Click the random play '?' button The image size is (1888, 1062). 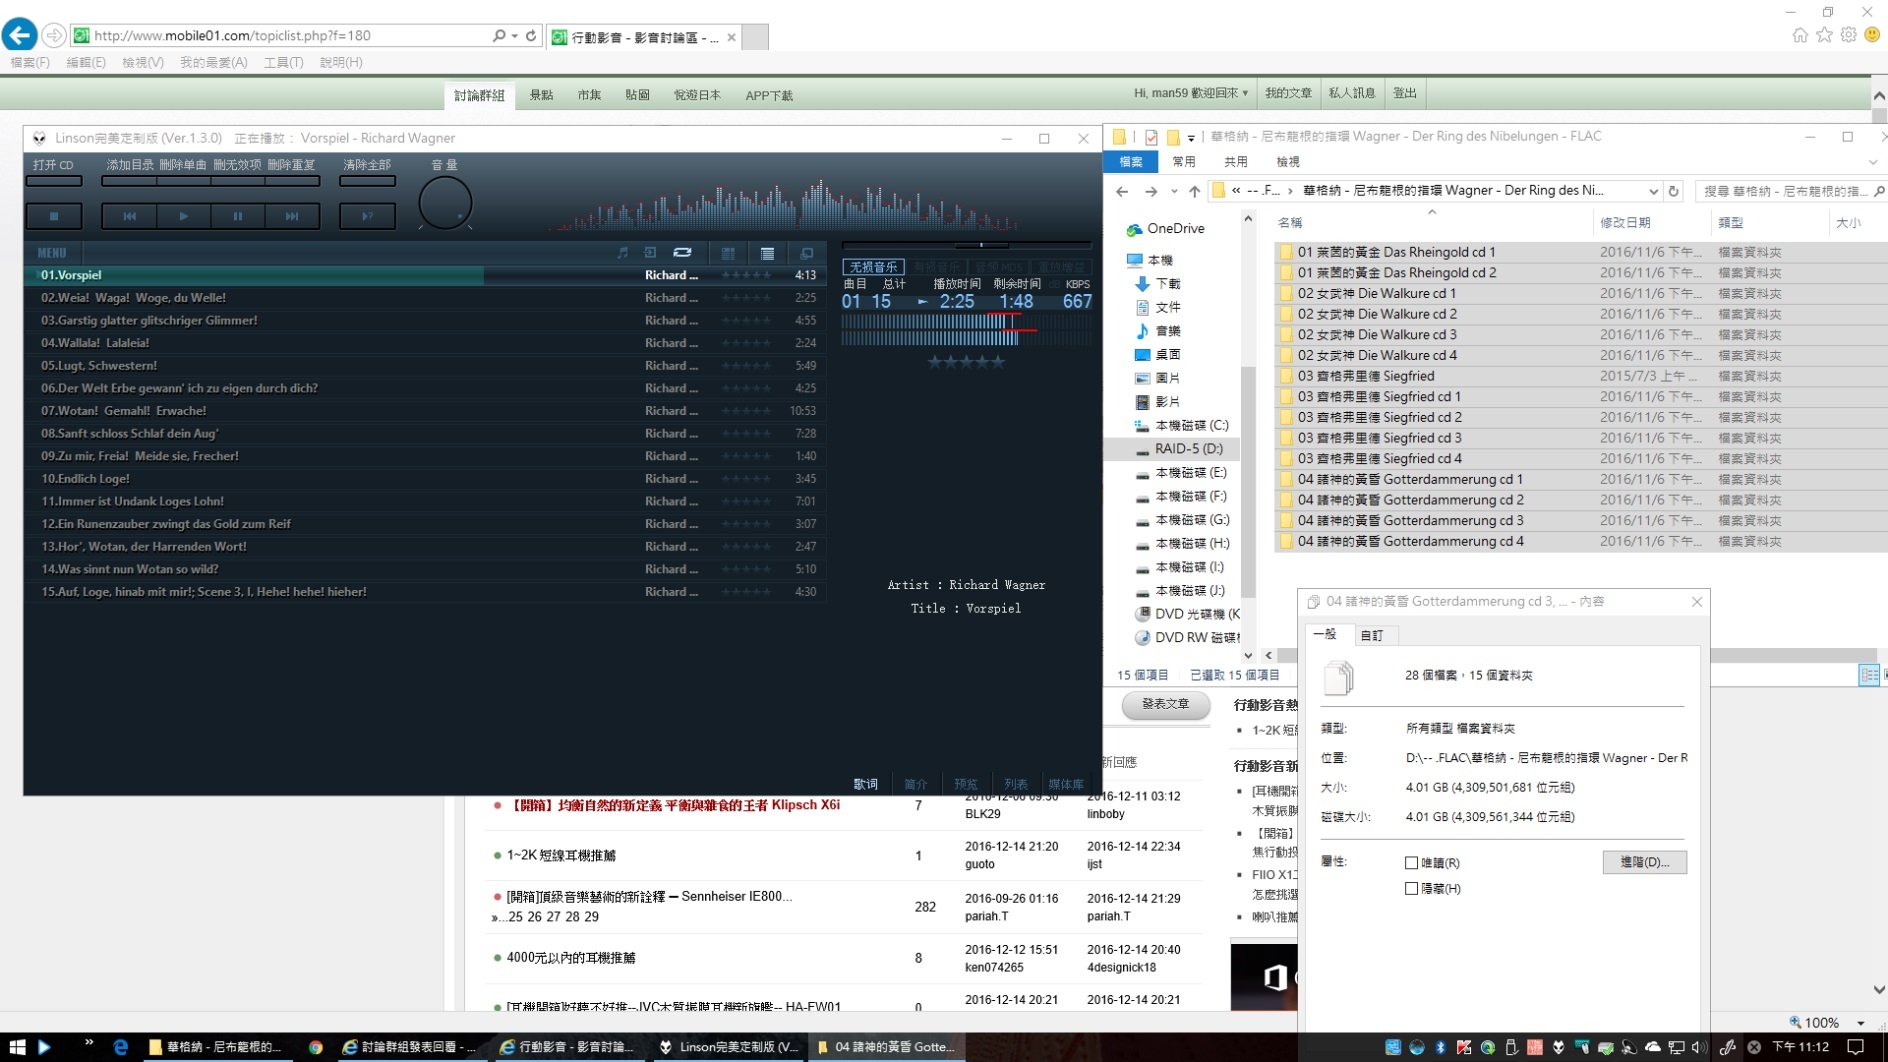(367, 216)
